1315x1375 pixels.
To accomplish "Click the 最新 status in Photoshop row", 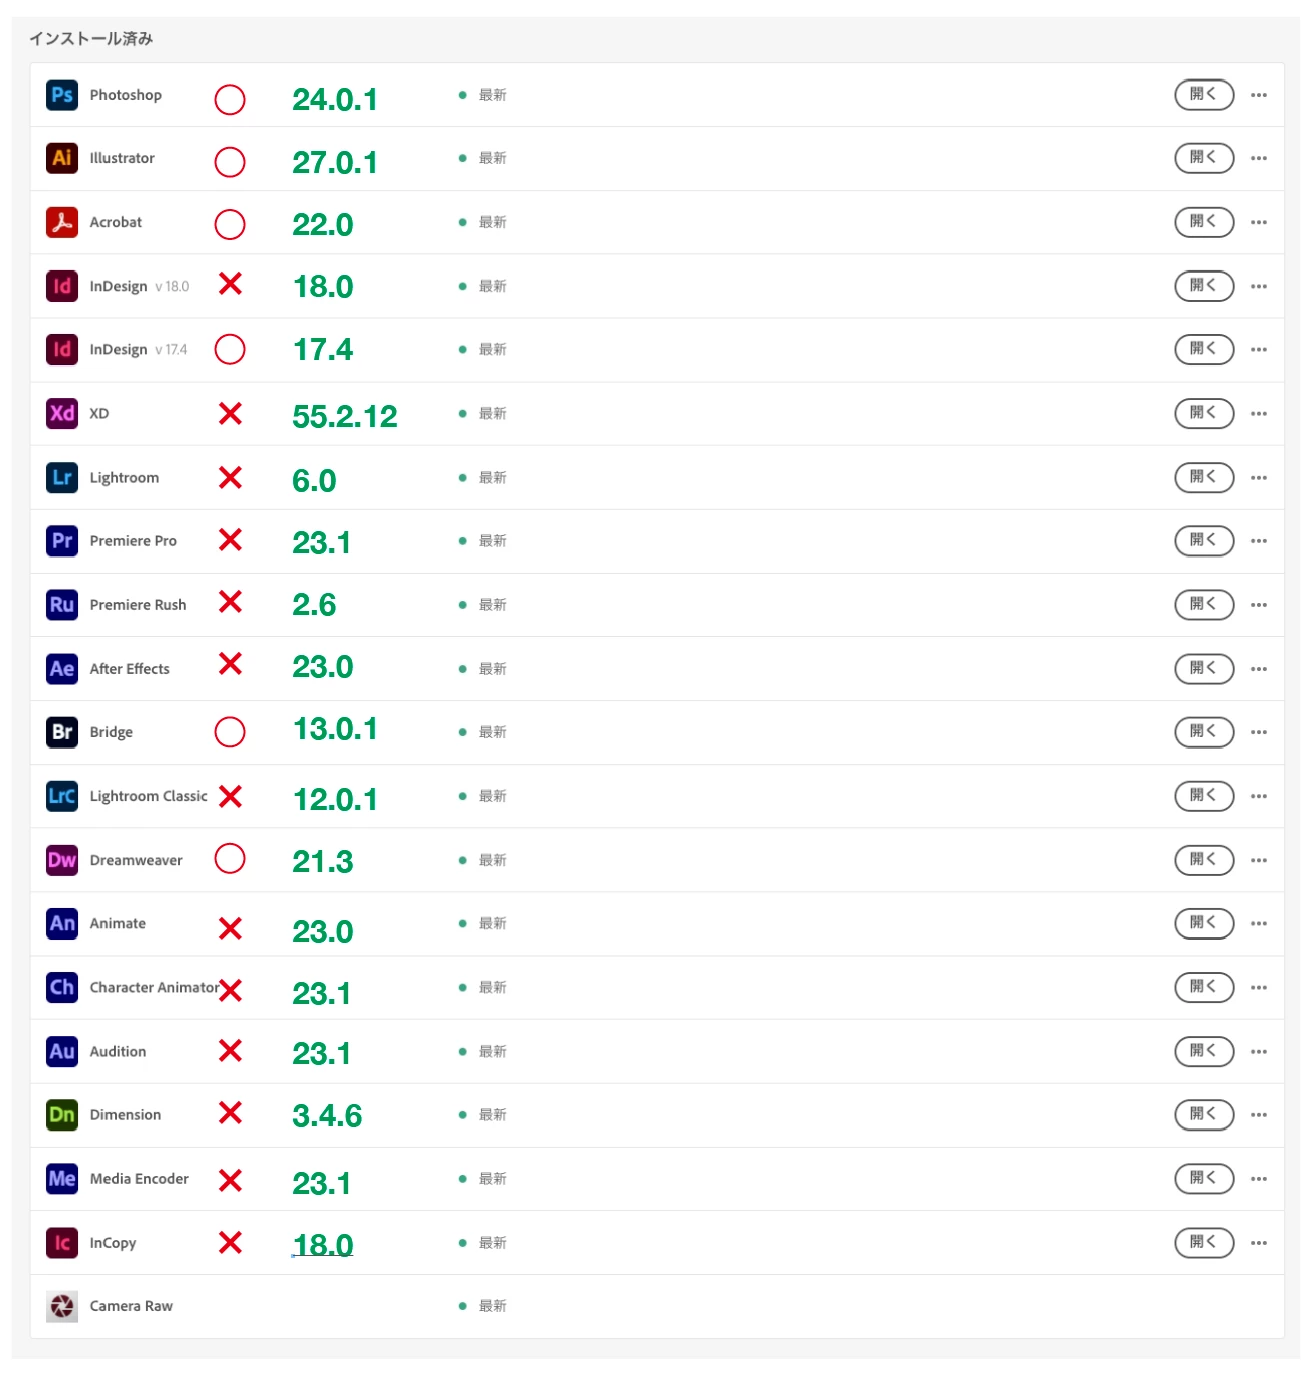I will click(x=492, y=95).
